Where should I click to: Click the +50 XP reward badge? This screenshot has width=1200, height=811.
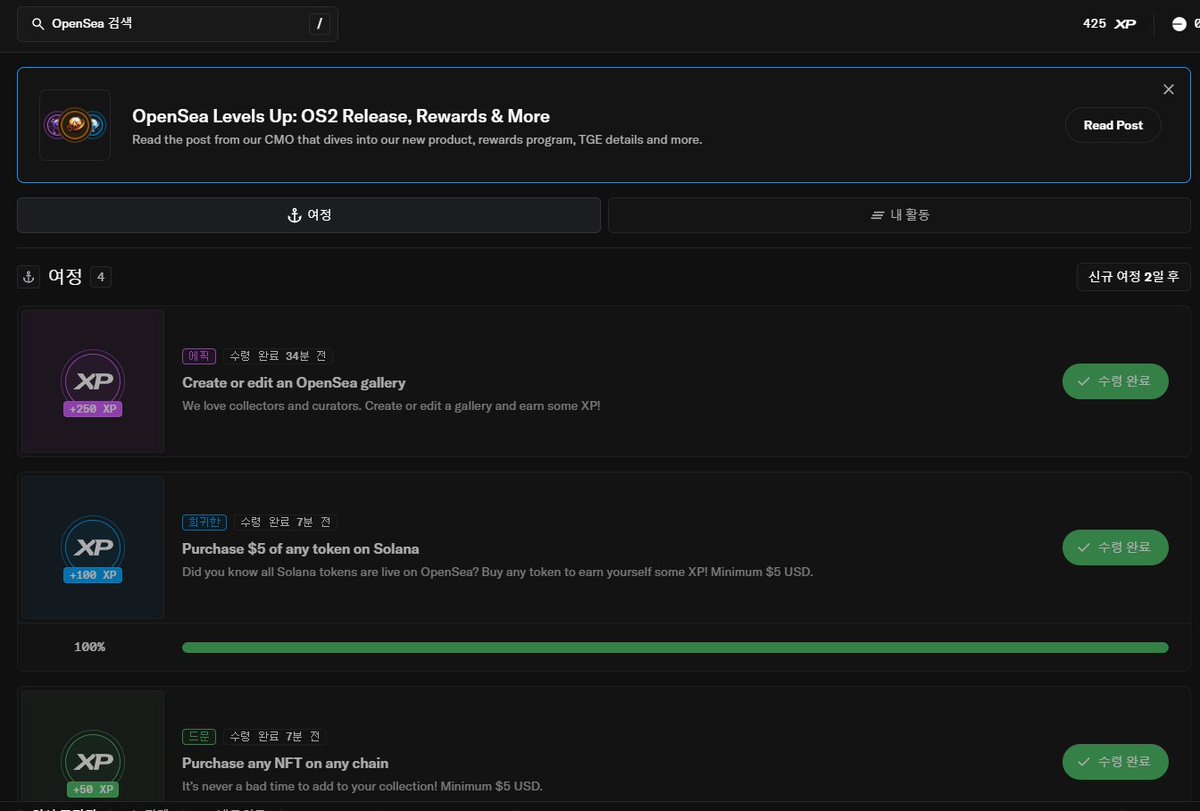(x=93, y=789)
